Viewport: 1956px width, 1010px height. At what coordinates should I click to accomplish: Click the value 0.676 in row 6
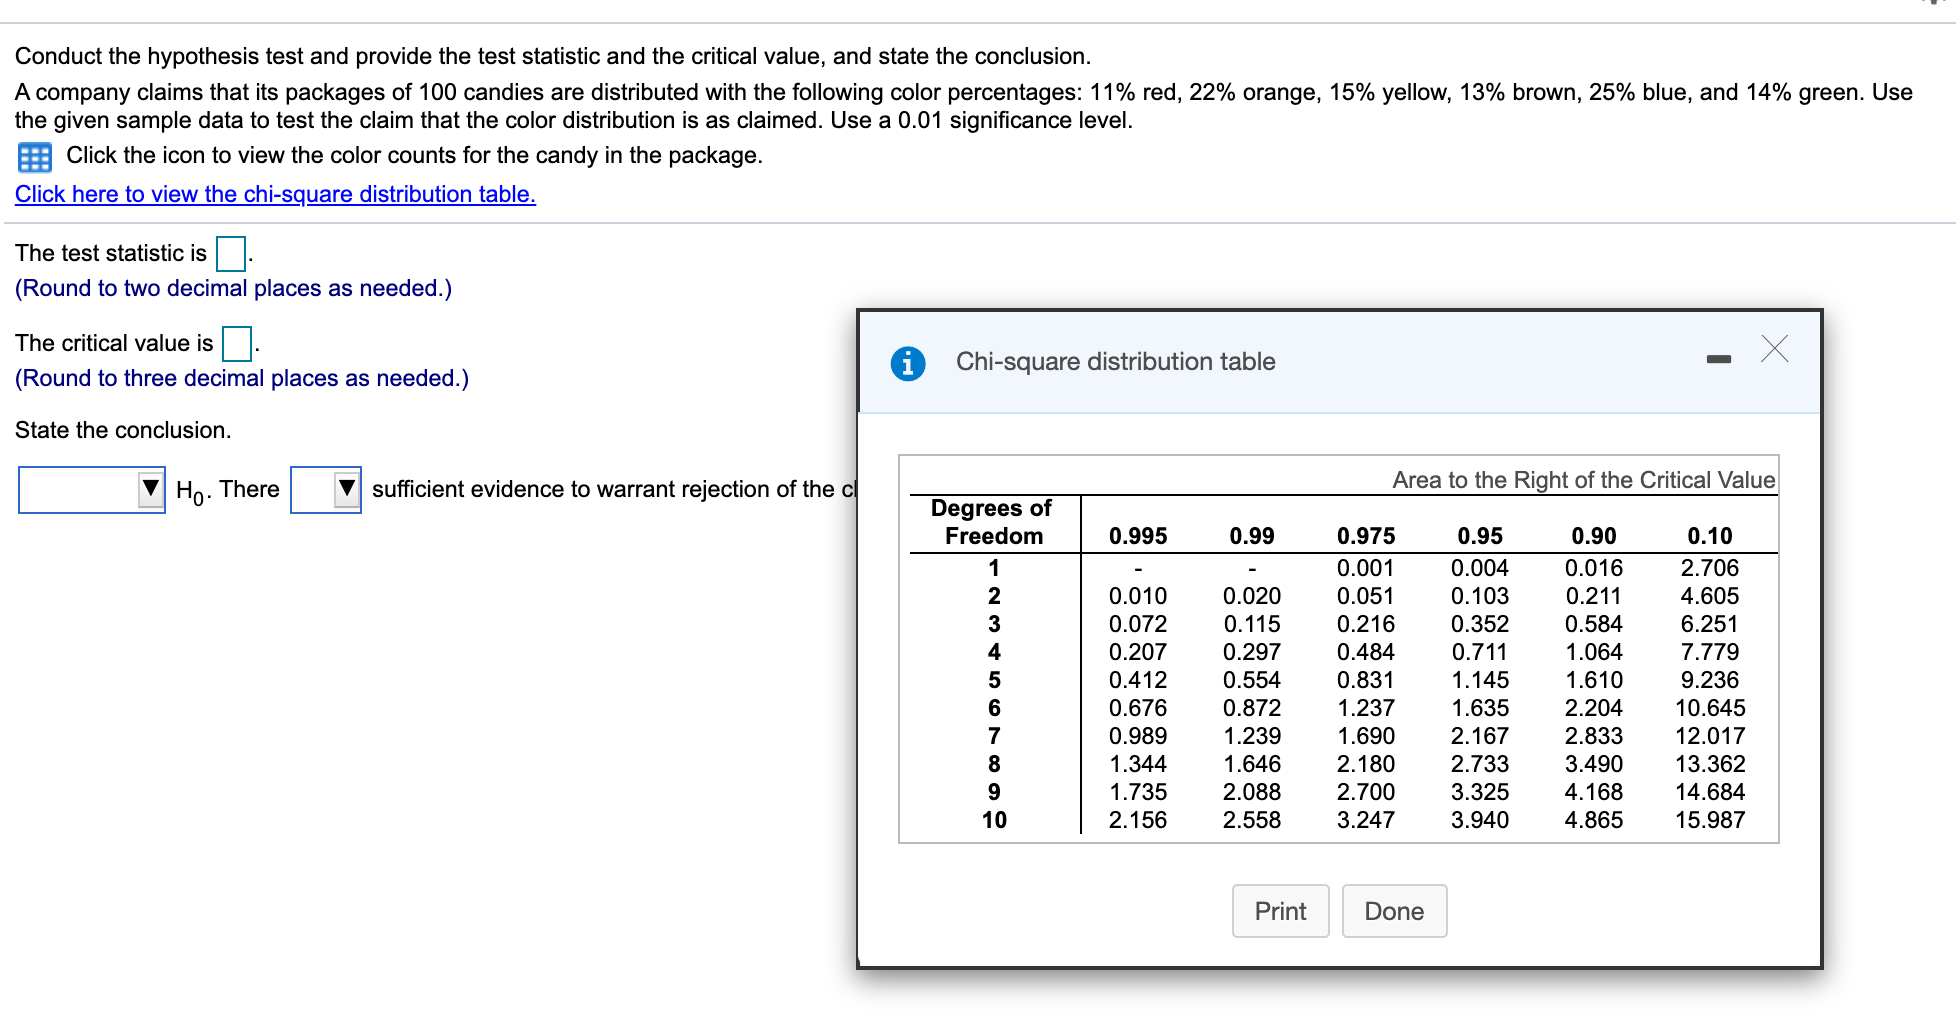[x=1138, y=708]
